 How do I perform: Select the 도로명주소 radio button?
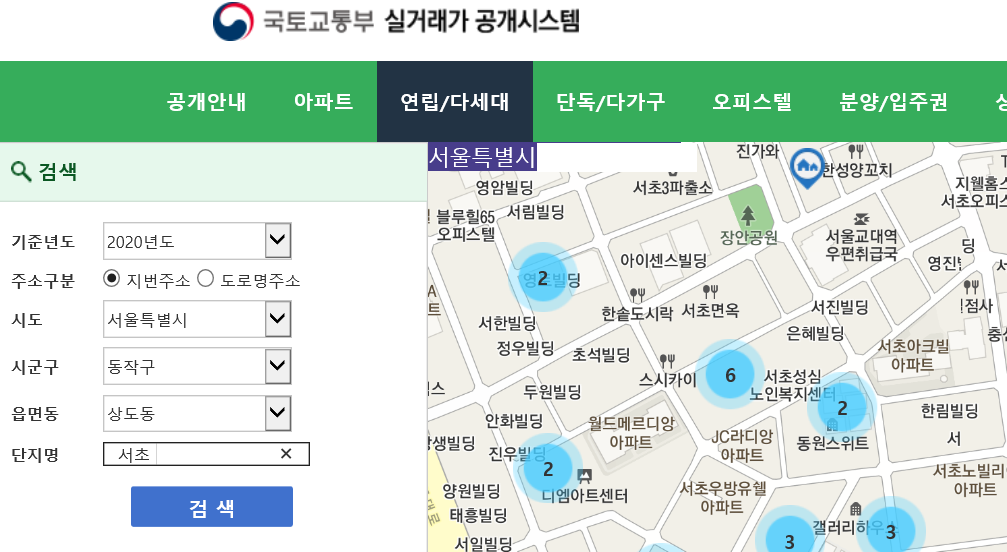coord(206,279)
